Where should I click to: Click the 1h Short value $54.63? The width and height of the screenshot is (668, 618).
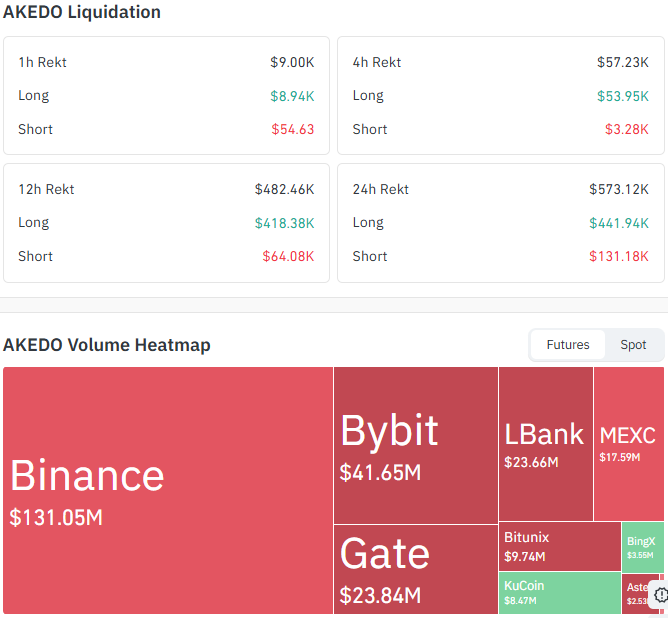pyautogui.click(x=293, y=129)
